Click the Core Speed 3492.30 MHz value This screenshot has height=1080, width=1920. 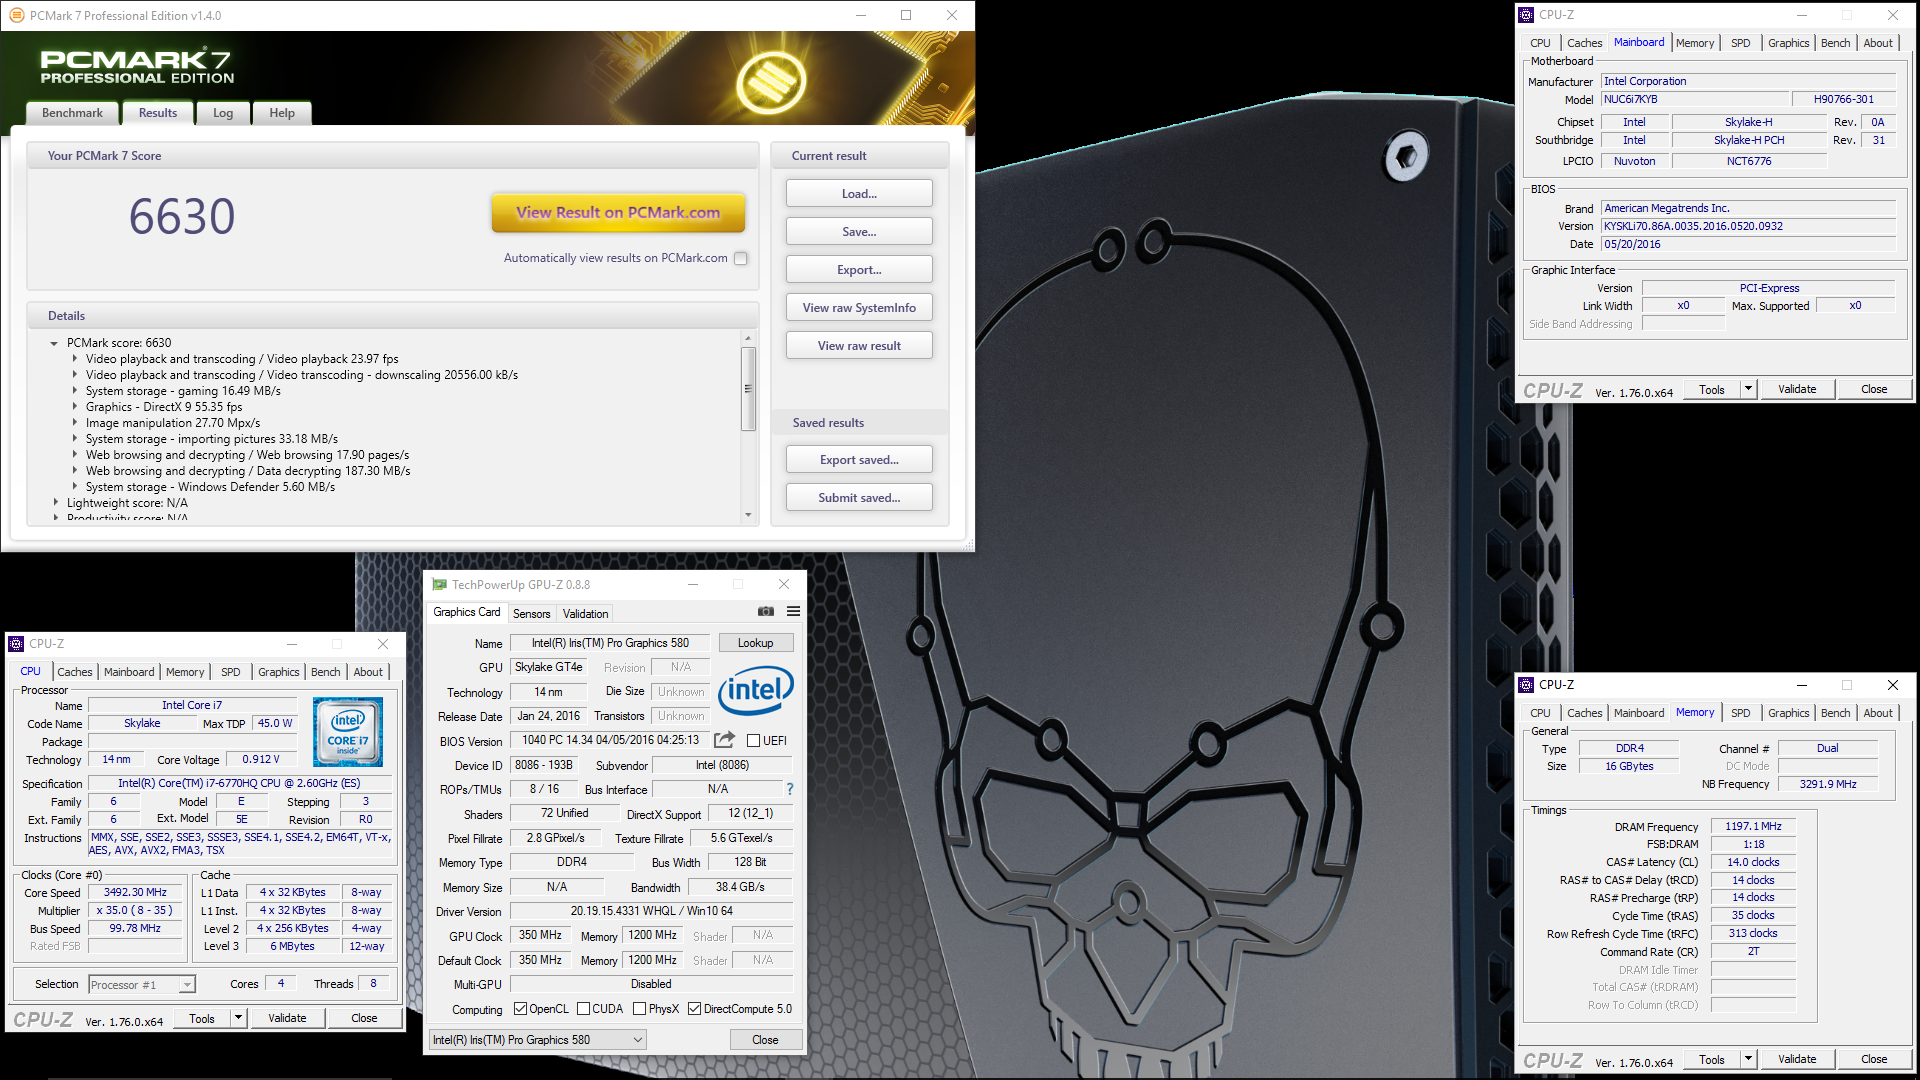[135, 892]
